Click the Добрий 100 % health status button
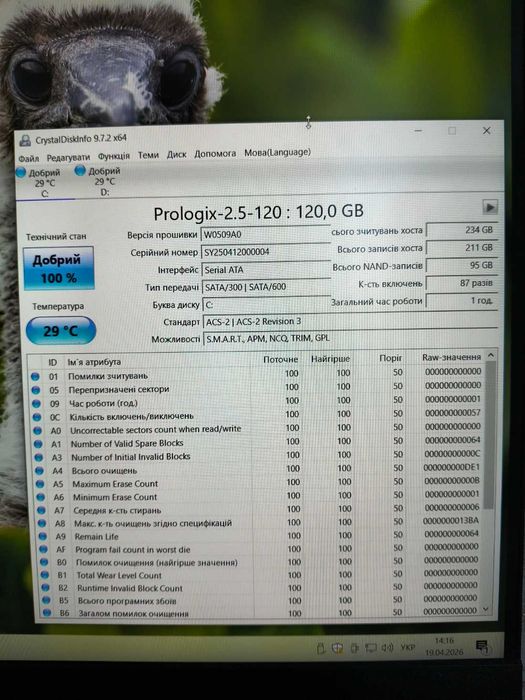The width and height of the screenshot is (525, 700). (x=58, y=268)
